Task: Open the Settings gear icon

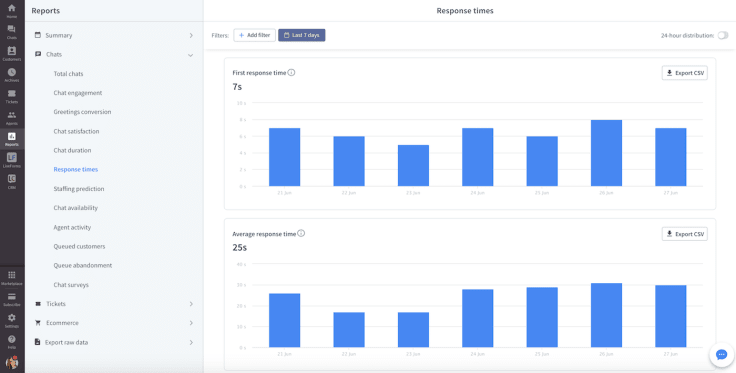Action: (12, 318)
